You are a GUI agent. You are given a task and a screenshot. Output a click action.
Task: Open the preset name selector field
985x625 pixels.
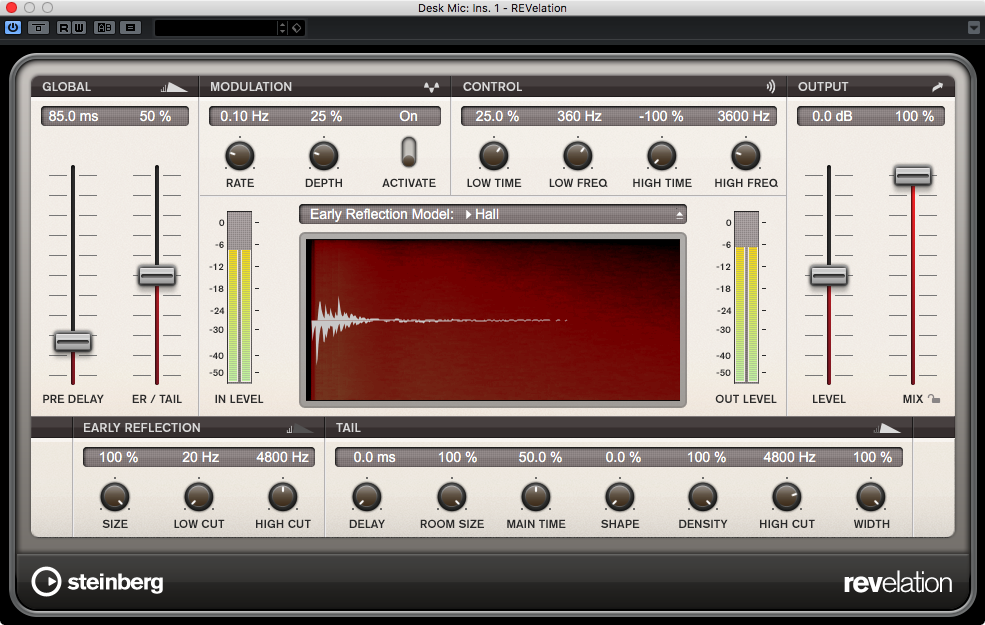(x=215, y=27)
